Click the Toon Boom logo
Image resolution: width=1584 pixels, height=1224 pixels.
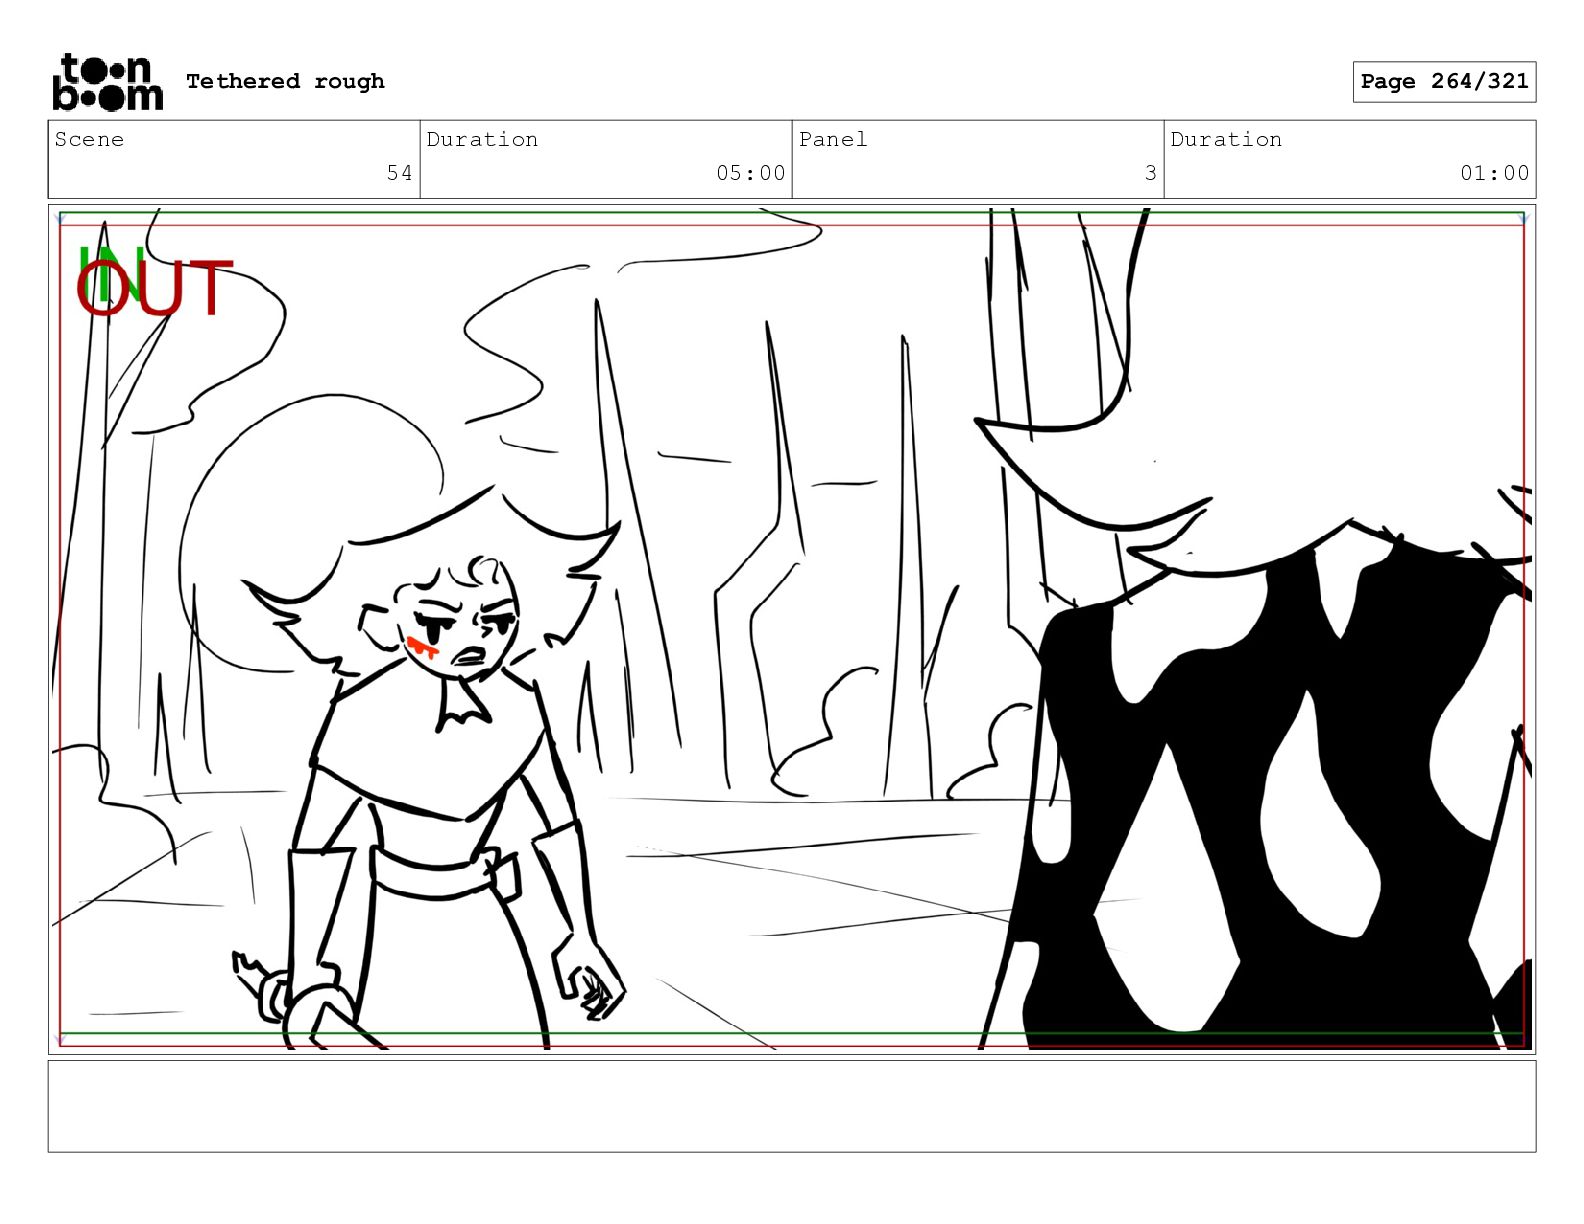tap(107, 82)
